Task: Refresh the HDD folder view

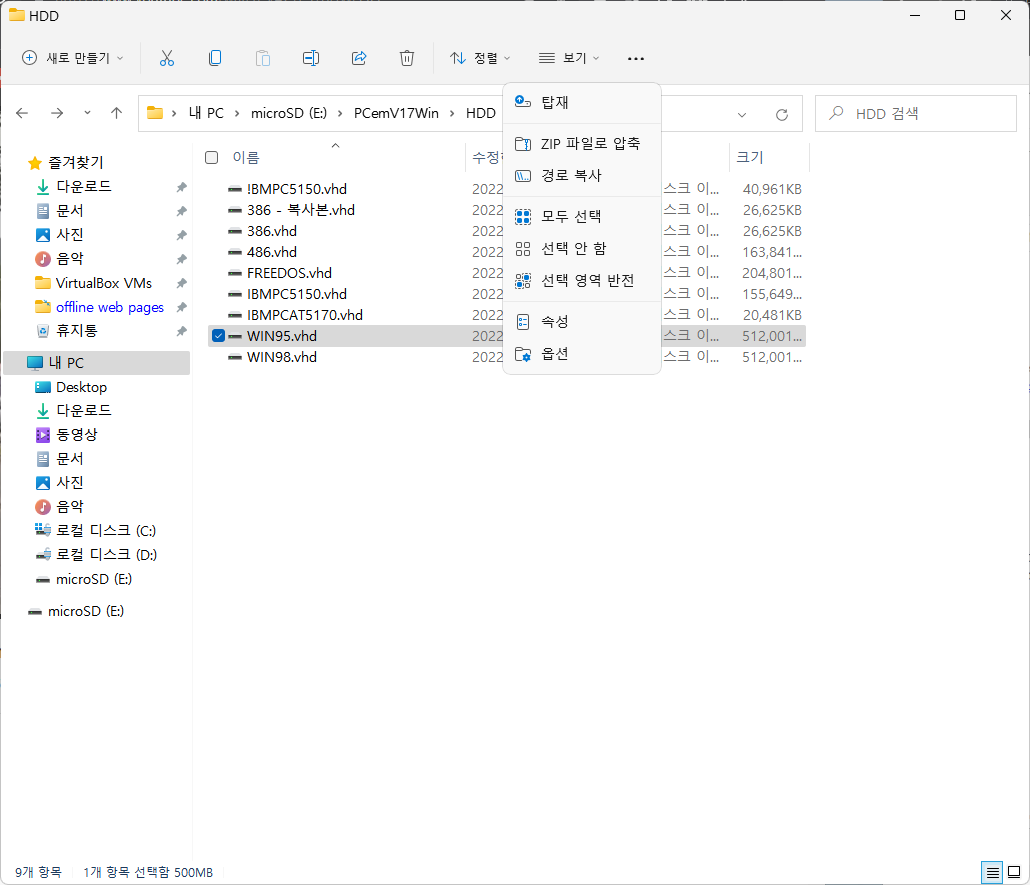Action: 782,114
